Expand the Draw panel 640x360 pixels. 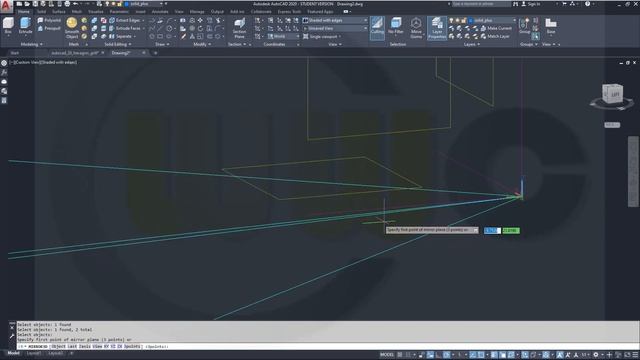162,44
